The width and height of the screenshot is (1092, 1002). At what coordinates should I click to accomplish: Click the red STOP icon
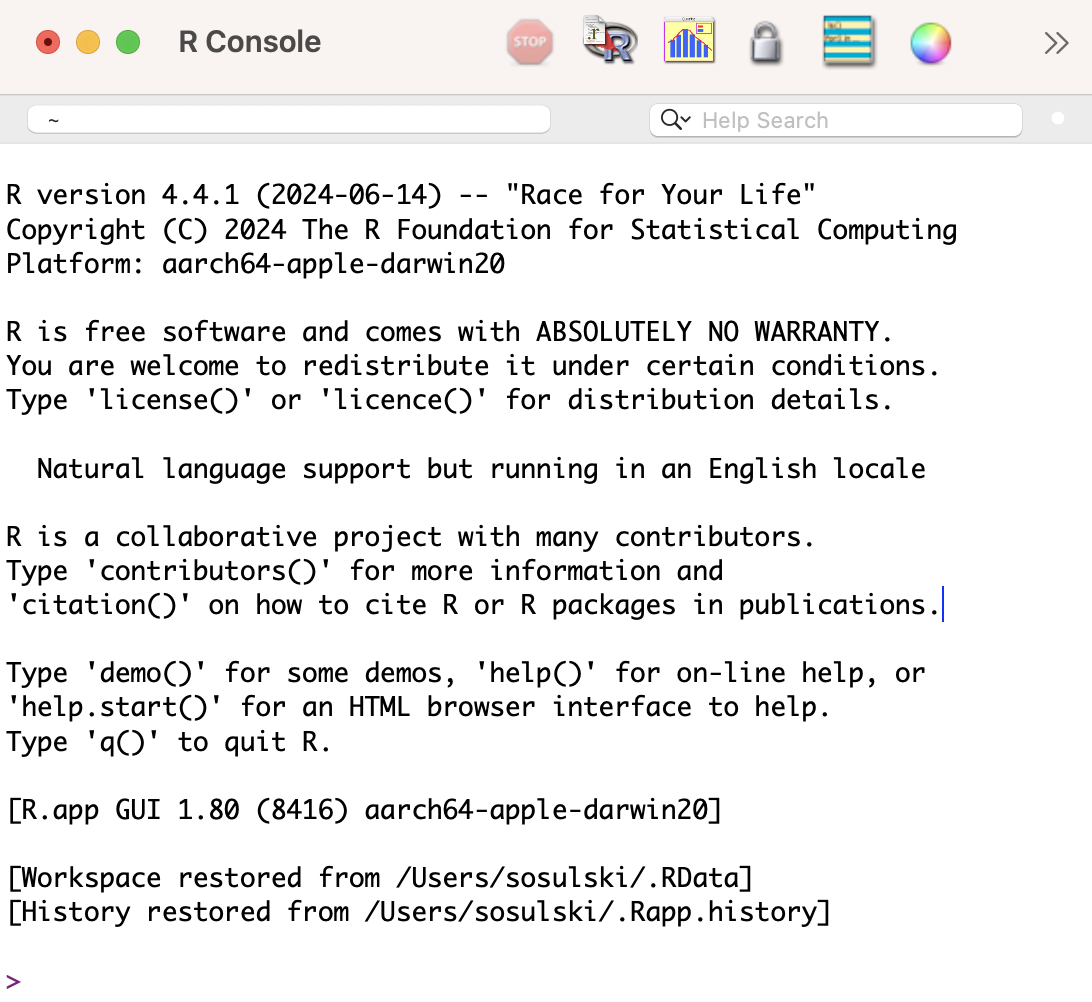(530, 42)
